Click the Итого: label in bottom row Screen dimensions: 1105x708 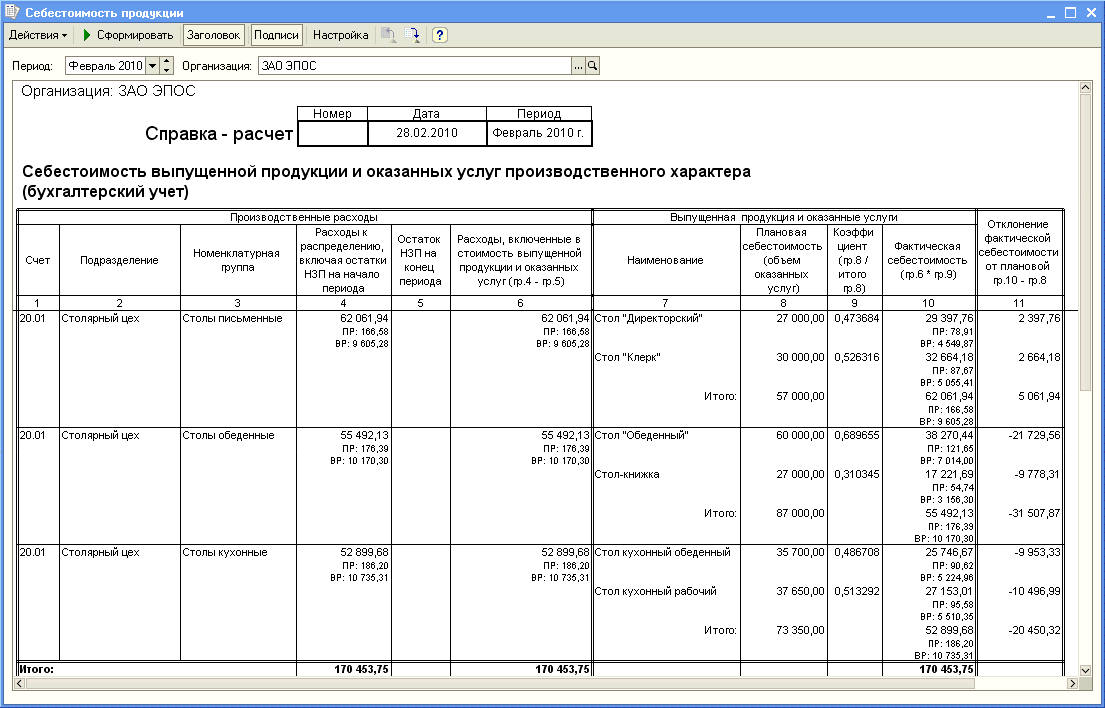(x=37, y=669)
